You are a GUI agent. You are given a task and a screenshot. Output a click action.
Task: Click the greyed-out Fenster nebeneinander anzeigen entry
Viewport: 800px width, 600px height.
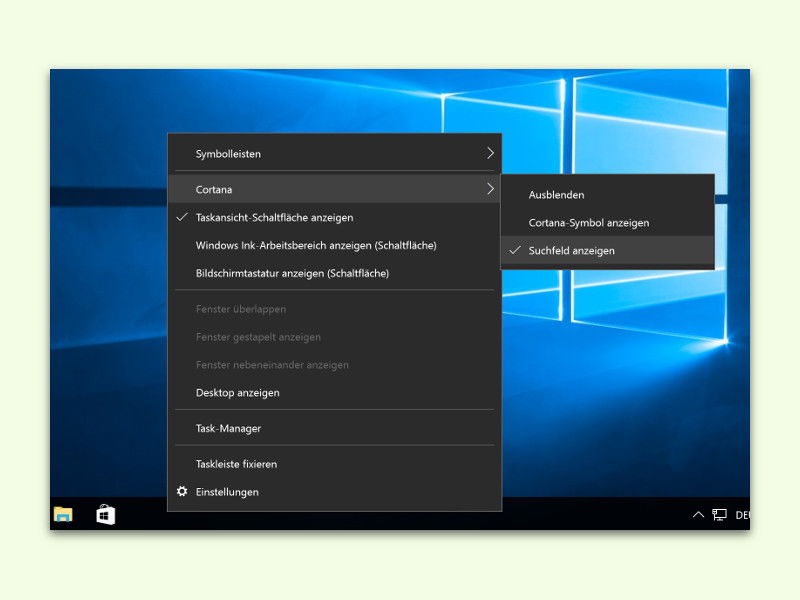(335, 365)
